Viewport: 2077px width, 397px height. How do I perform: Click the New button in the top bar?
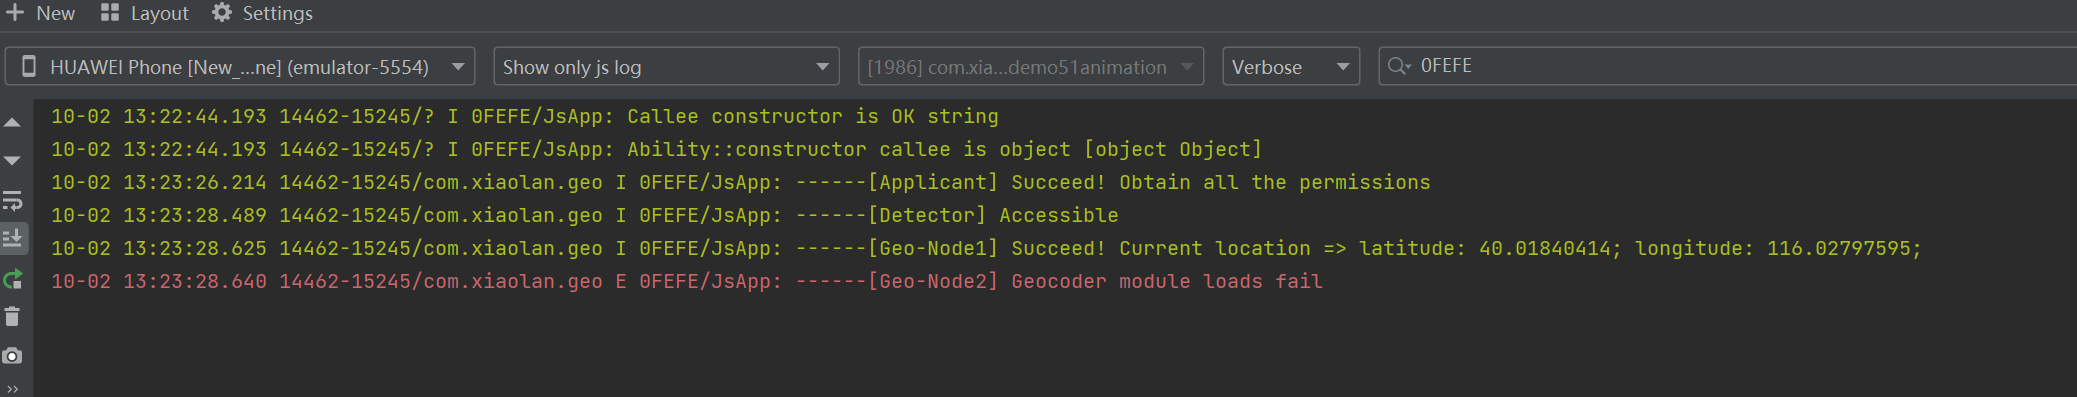(x=41, y=13)
